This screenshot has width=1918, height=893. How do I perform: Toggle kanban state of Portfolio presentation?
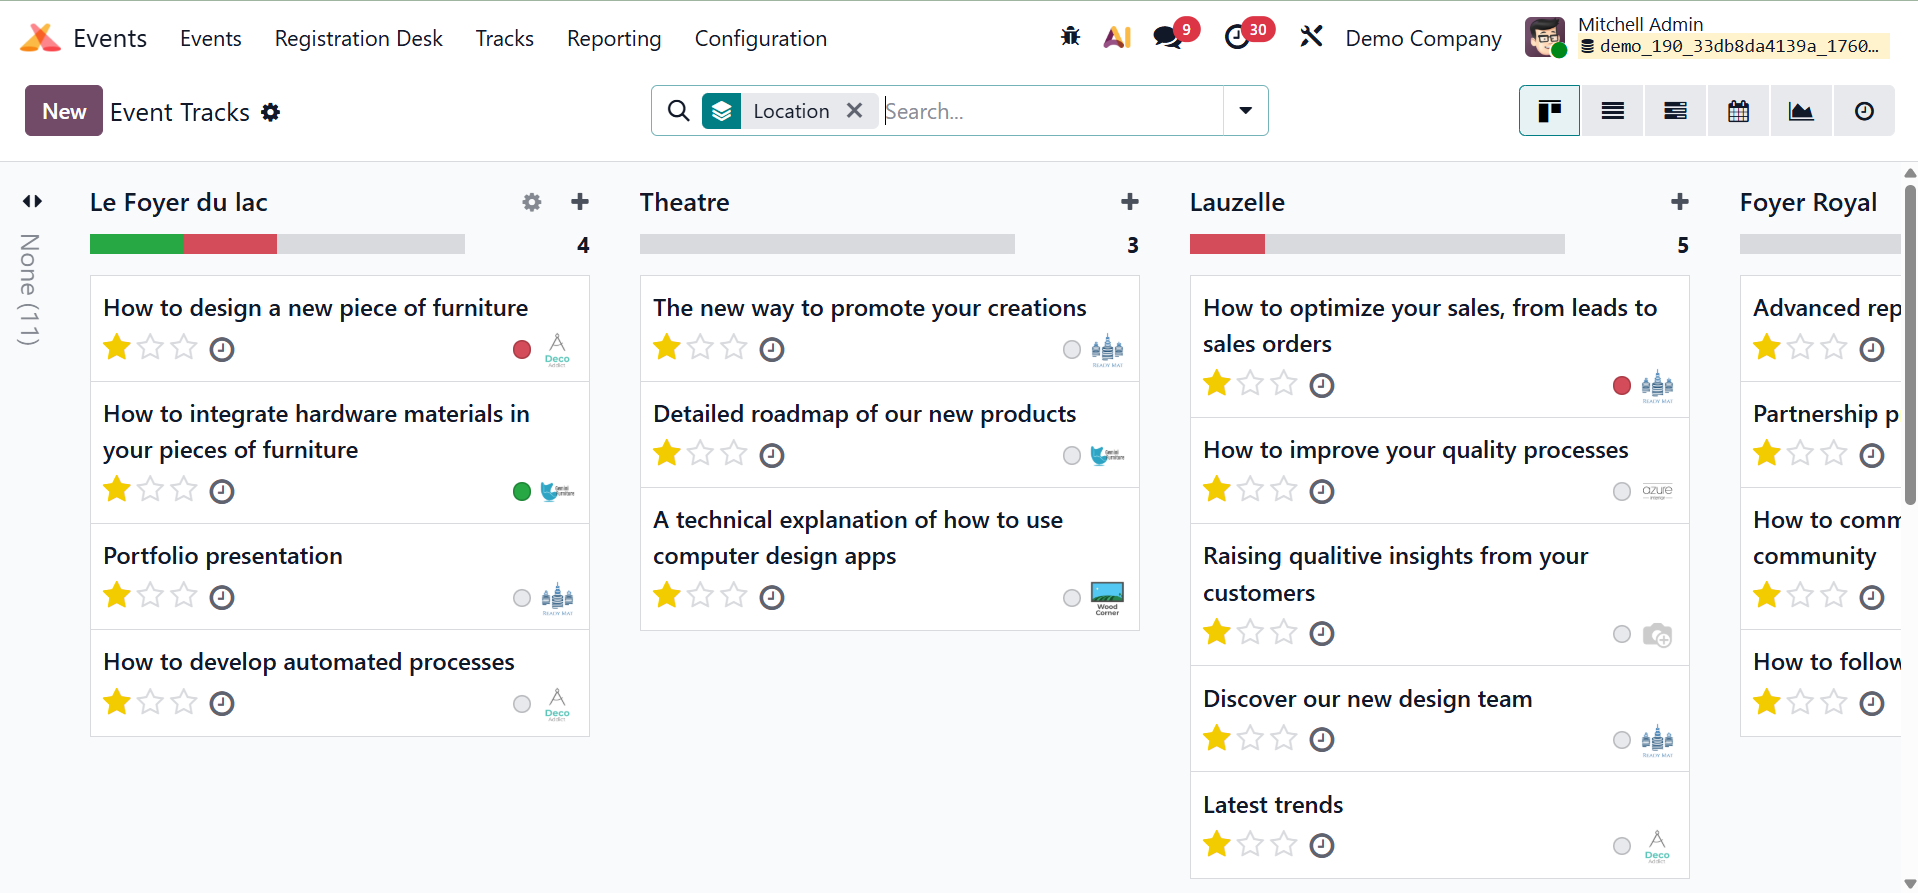point(522,598)
